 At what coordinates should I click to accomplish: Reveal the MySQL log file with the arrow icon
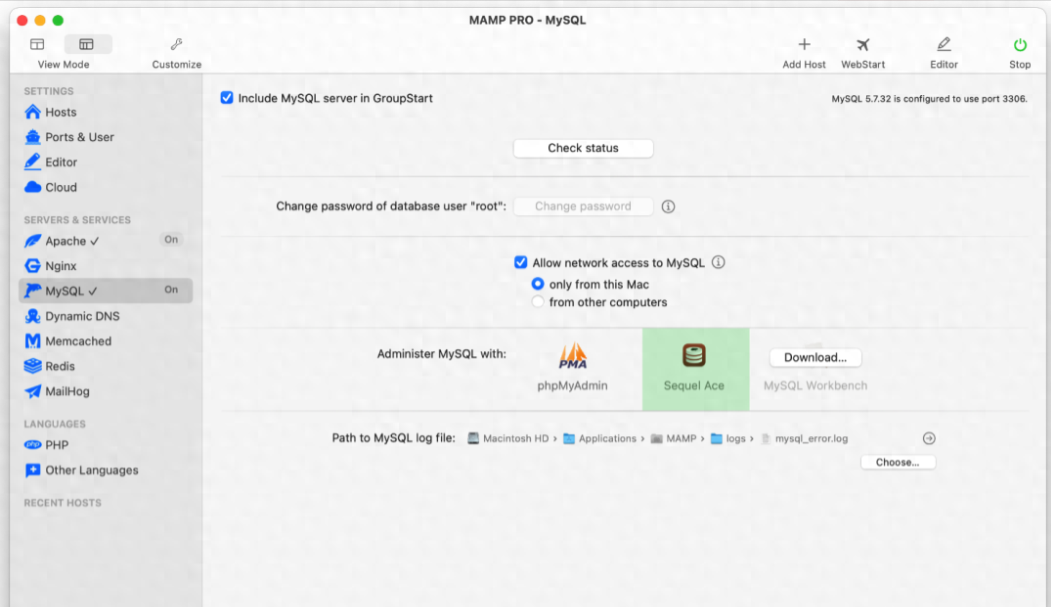[929, 438]
